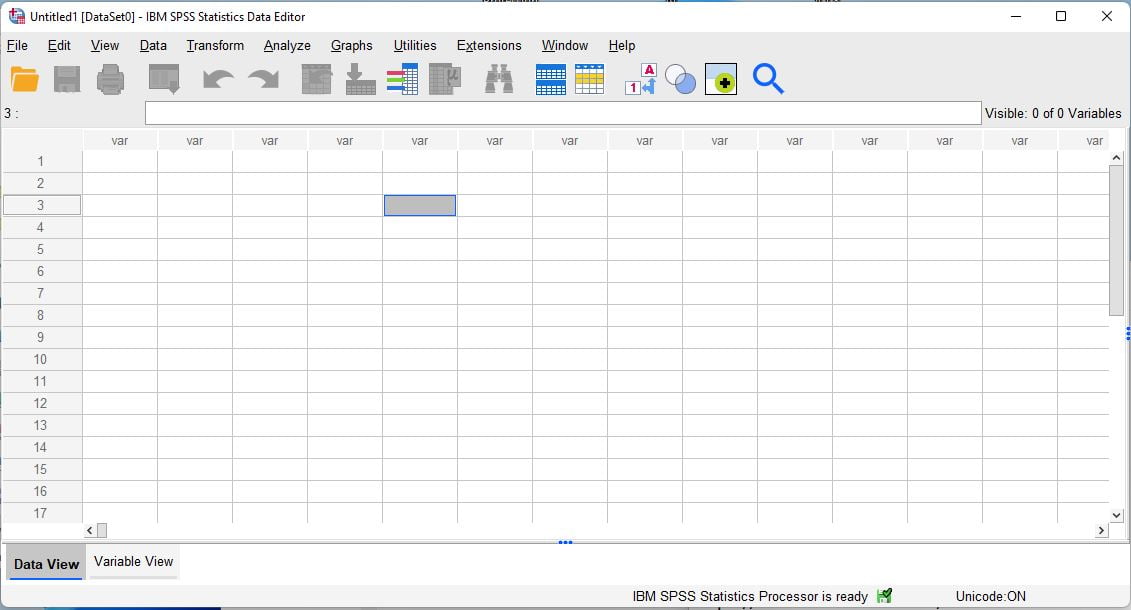This screenshot has height=610, width=1131.
Task: Open the Transform menu
Action: pyautogui.click(x=215, y=45)
